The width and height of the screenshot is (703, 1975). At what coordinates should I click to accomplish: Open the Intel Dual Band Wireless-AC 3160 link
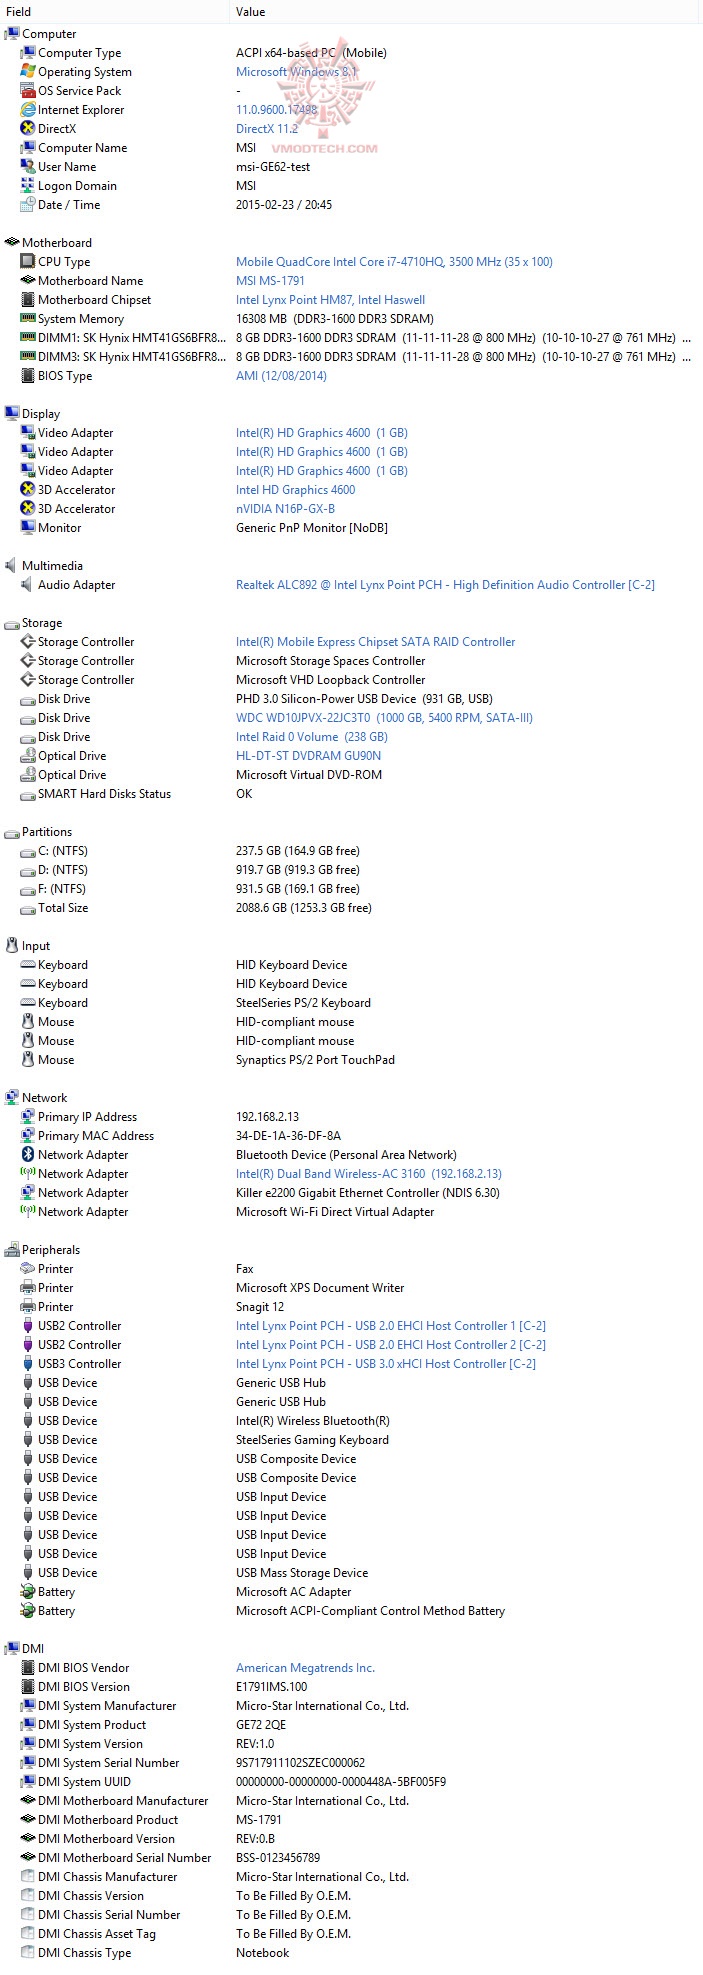pos(369,1174)
